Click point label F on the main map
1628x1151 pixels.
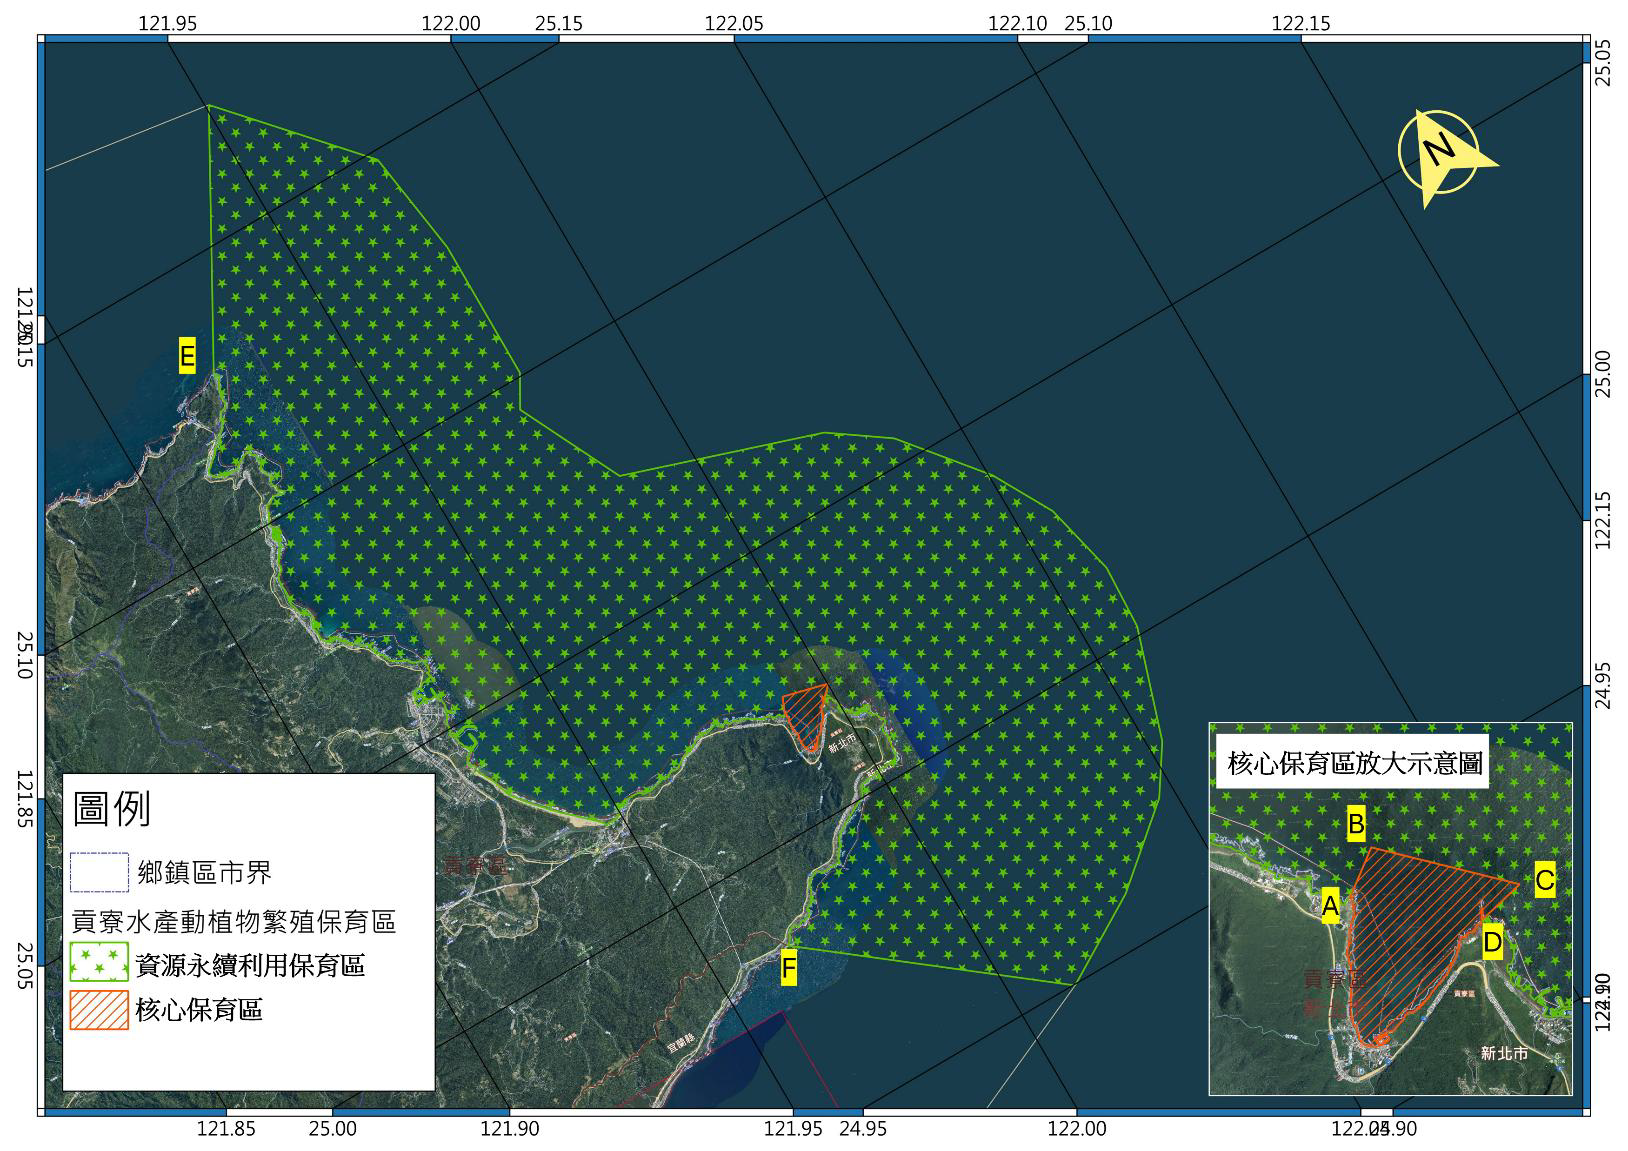tap(789, 968)
